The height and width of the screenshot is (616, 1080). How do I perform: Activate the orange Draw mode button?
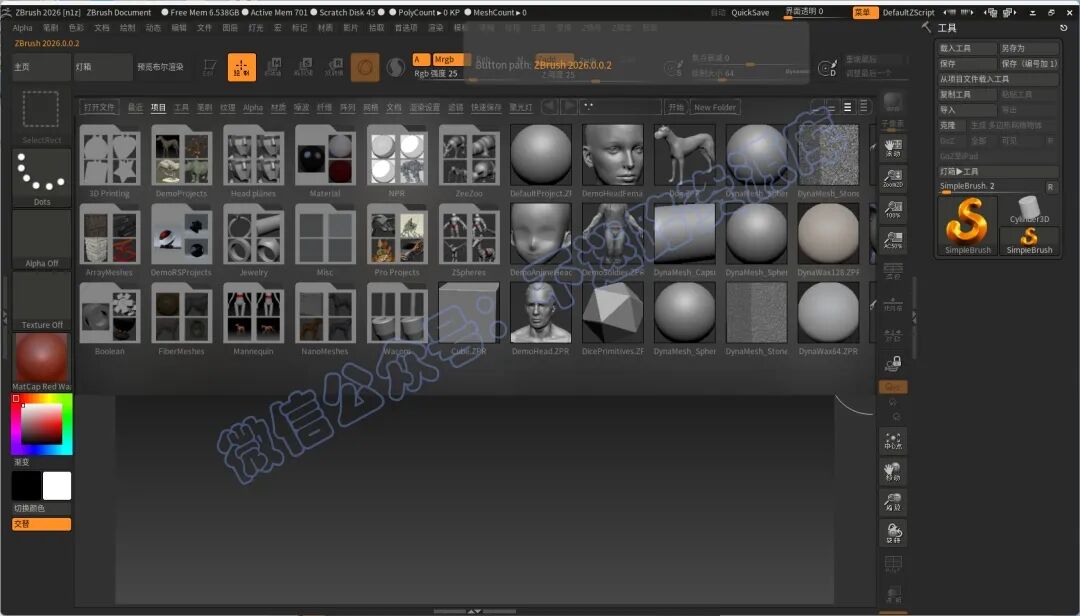[x=242, y=67]
